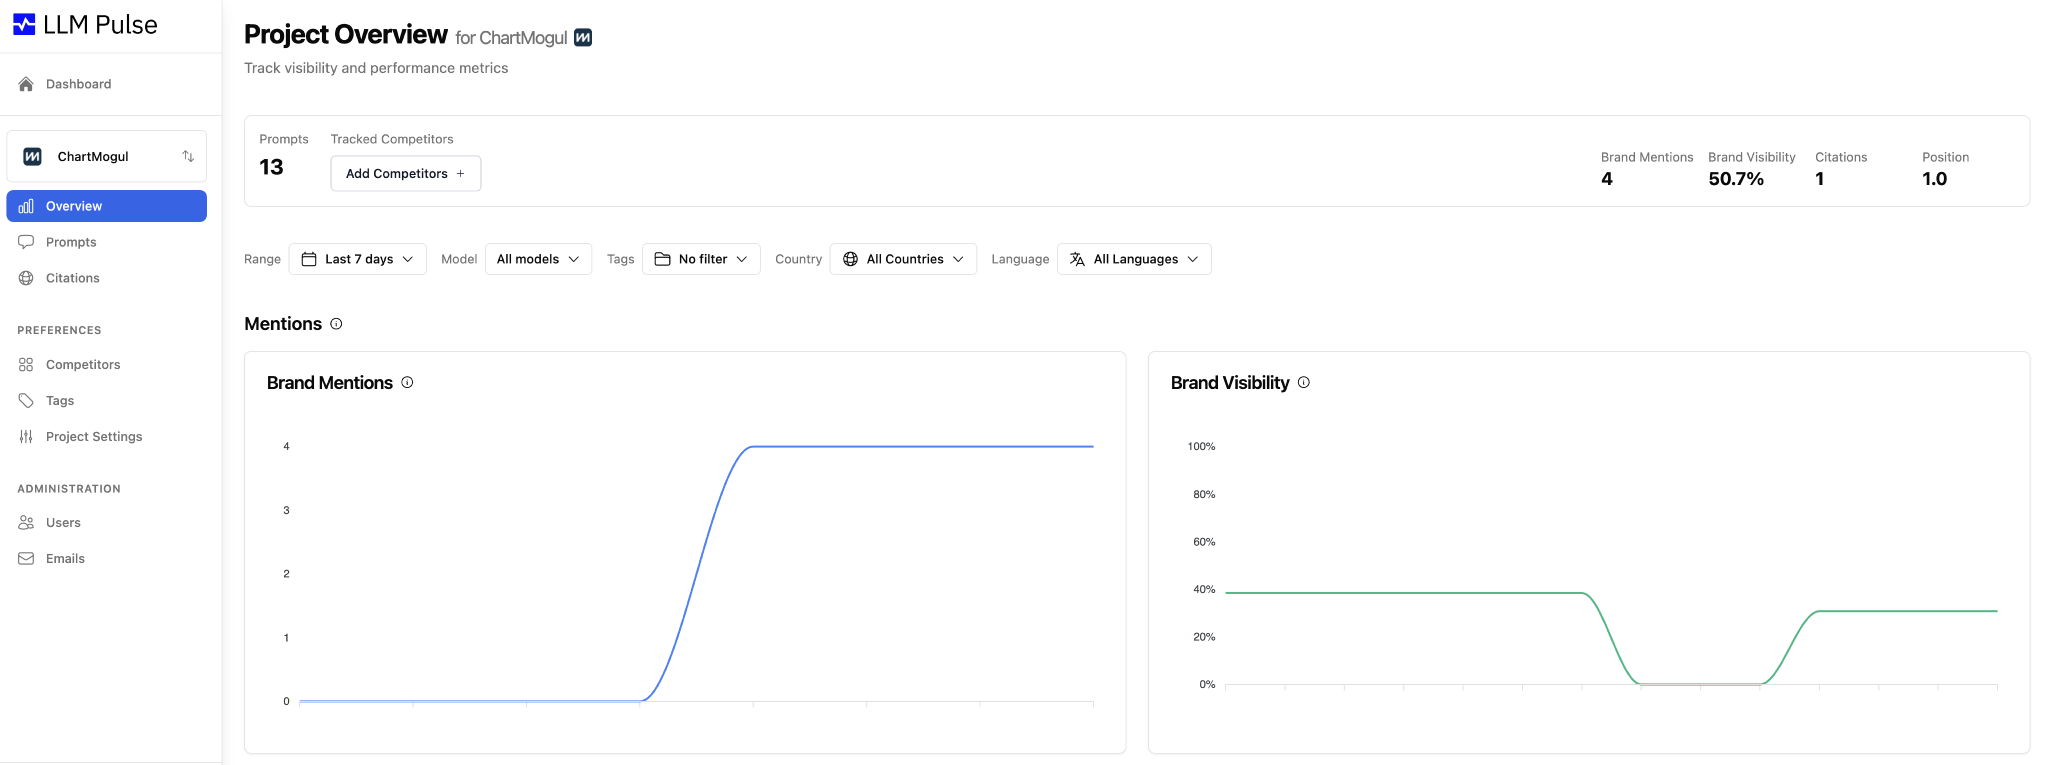Click the Project Settings sliders icon
Viewport: 2052px width, 765px height.
26,437
